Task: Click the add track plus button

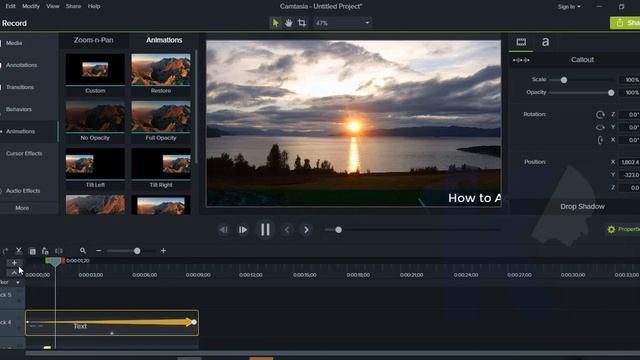Action: tap(14, 263)
